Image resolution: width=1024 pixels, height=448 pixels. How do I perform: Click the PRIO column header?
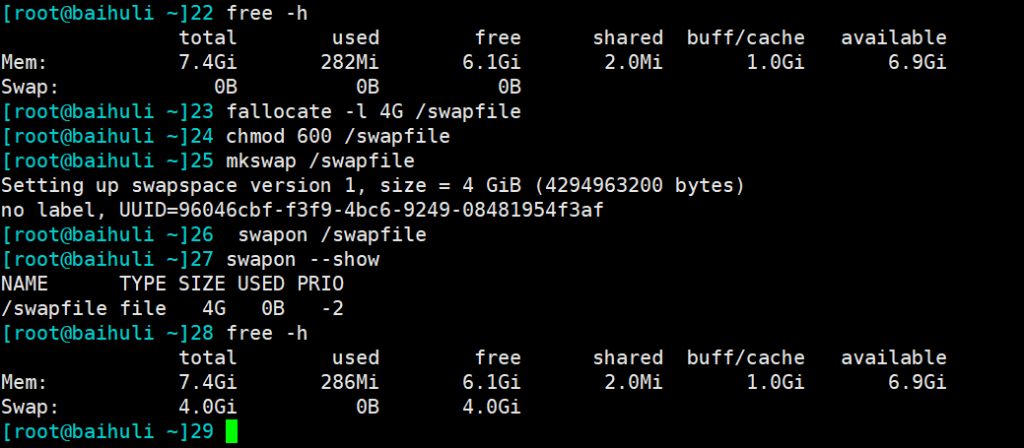tap(320, 284)
